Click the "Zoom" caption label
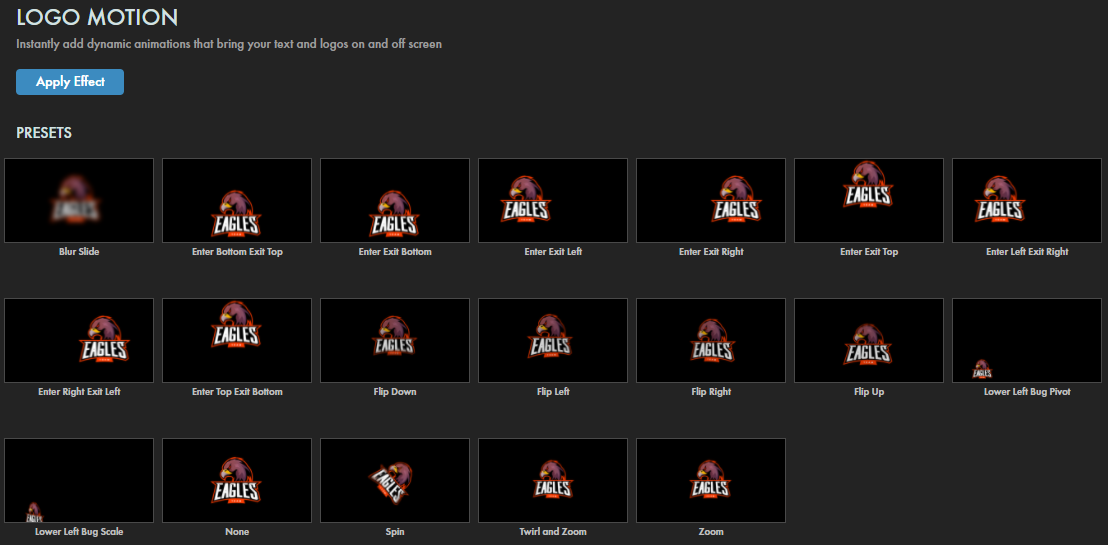 click(711, 532)
